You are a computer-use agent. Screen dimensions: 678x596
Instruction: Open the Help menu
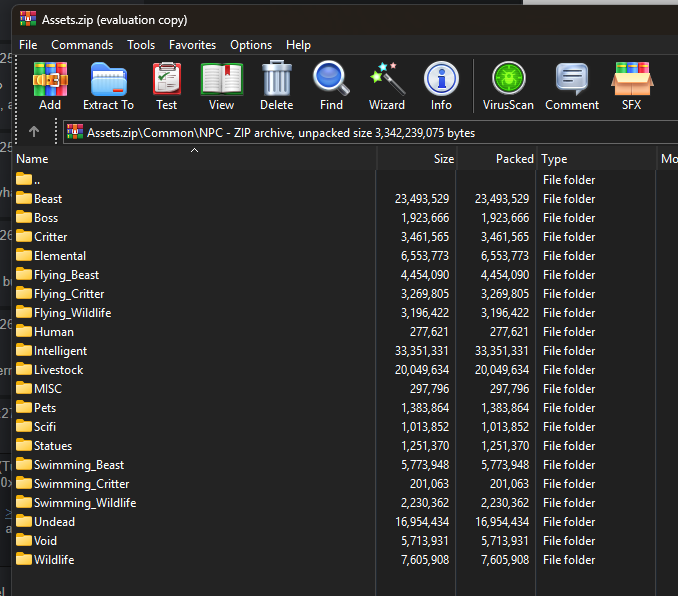[x=298, y=45]
